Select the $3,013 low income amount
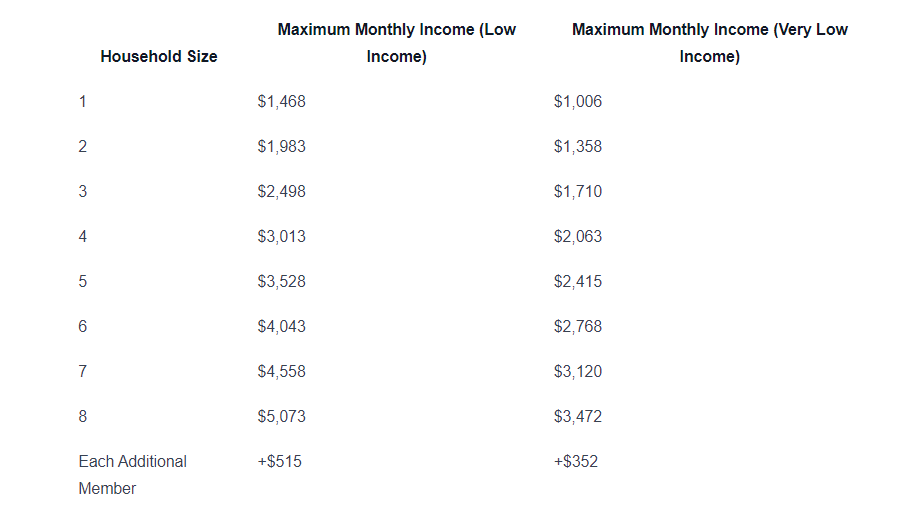The height and width of the screenshot is (512, 910). click(x=281, y=236)
